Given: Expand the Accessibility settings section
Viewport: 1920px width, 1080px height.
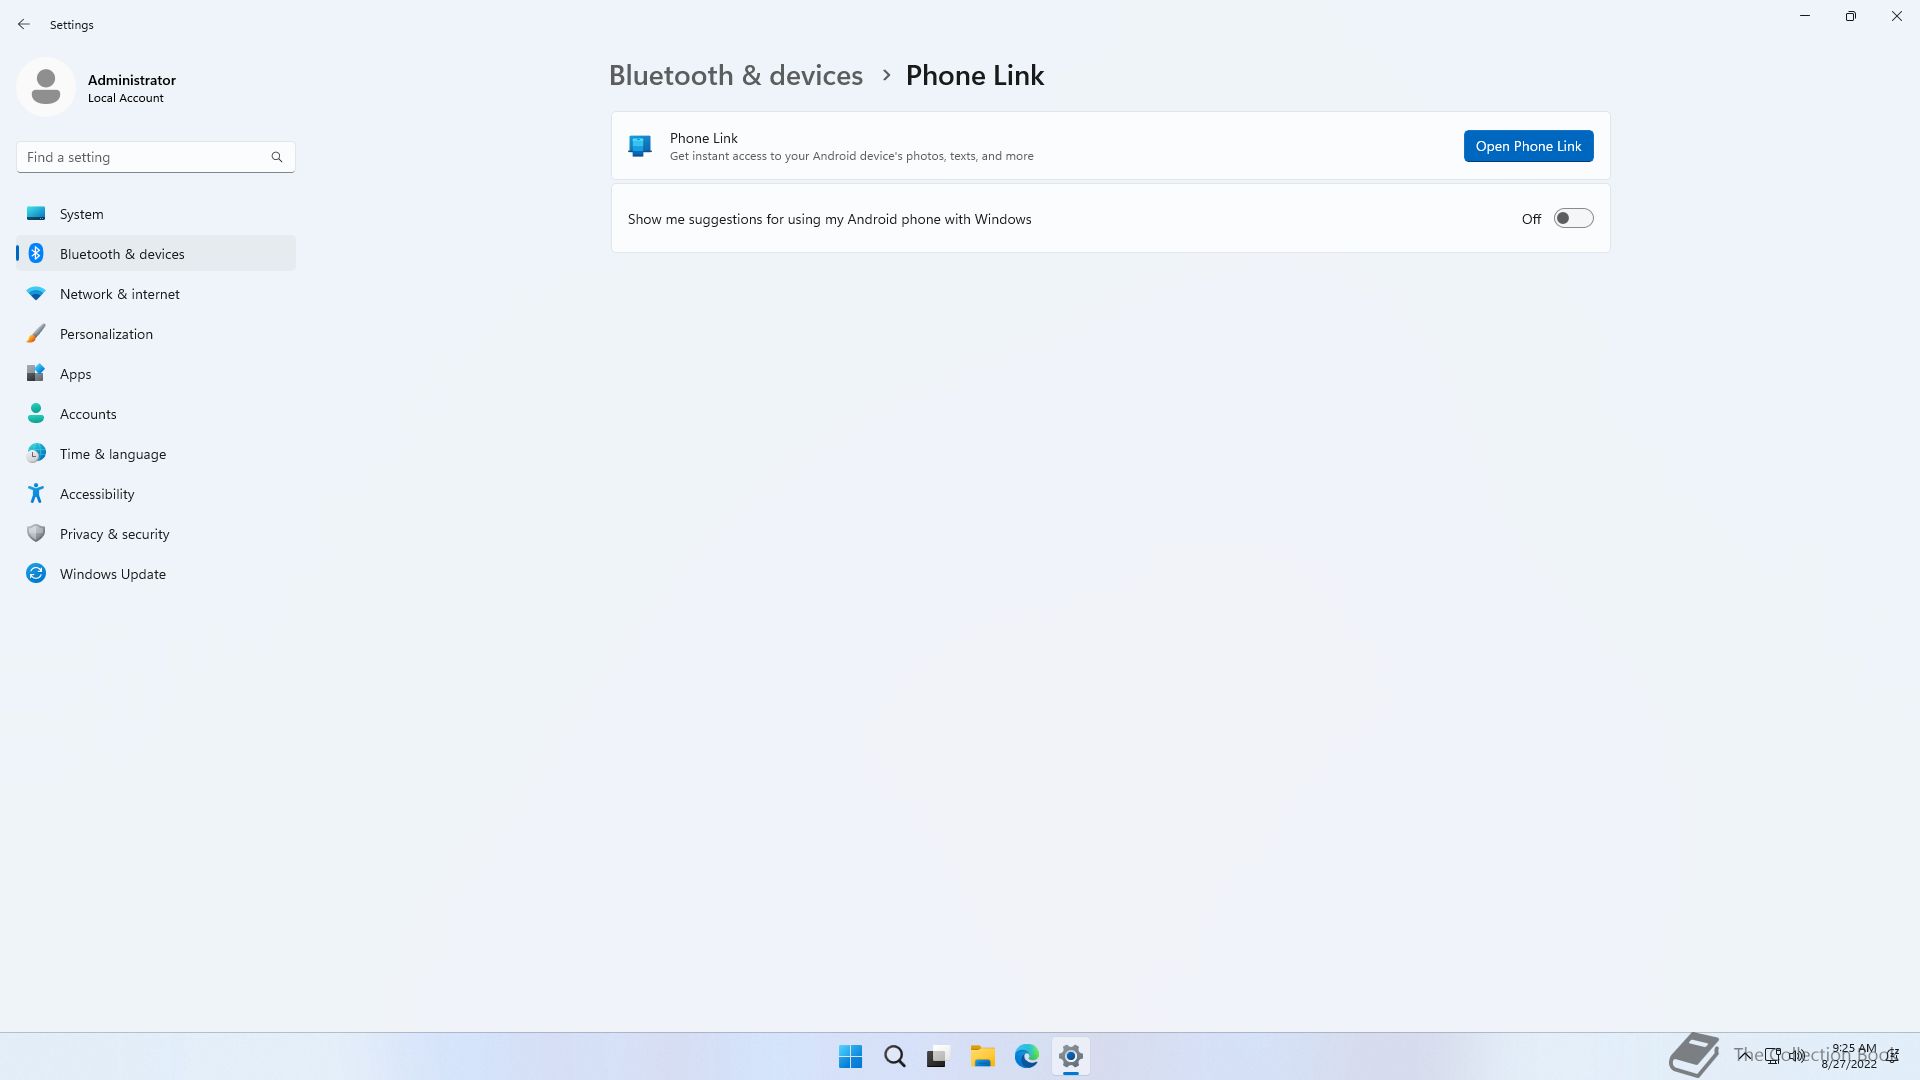Looking at the screenshot, I should 96,493.
